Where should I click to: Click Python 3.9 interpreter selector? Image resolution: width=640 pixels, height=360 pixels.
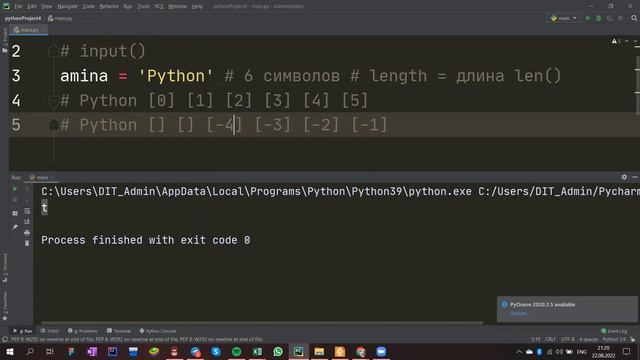(x=614, y=340)
